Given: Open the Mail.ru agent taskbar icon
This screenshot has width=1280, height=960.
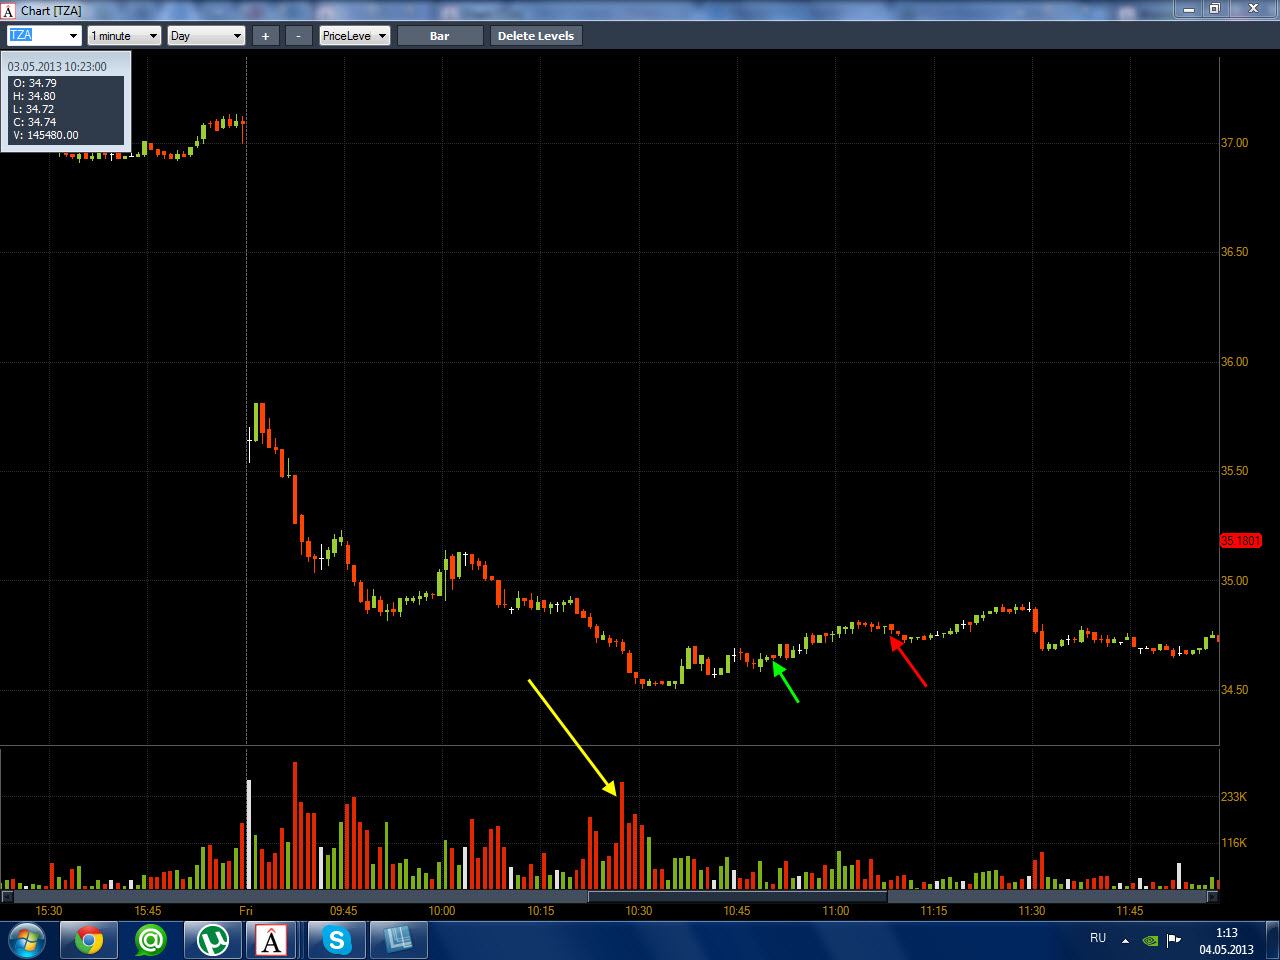Looking at the screenshot, I should (151, 941).
